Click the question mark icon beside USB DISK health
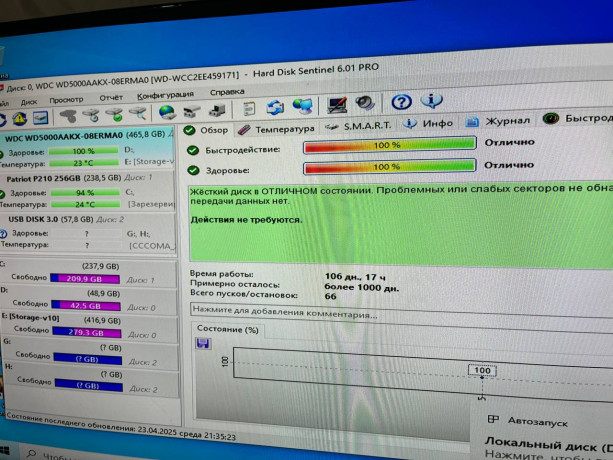This screenshot has width=613, height=460. click(x=4, y=234)
